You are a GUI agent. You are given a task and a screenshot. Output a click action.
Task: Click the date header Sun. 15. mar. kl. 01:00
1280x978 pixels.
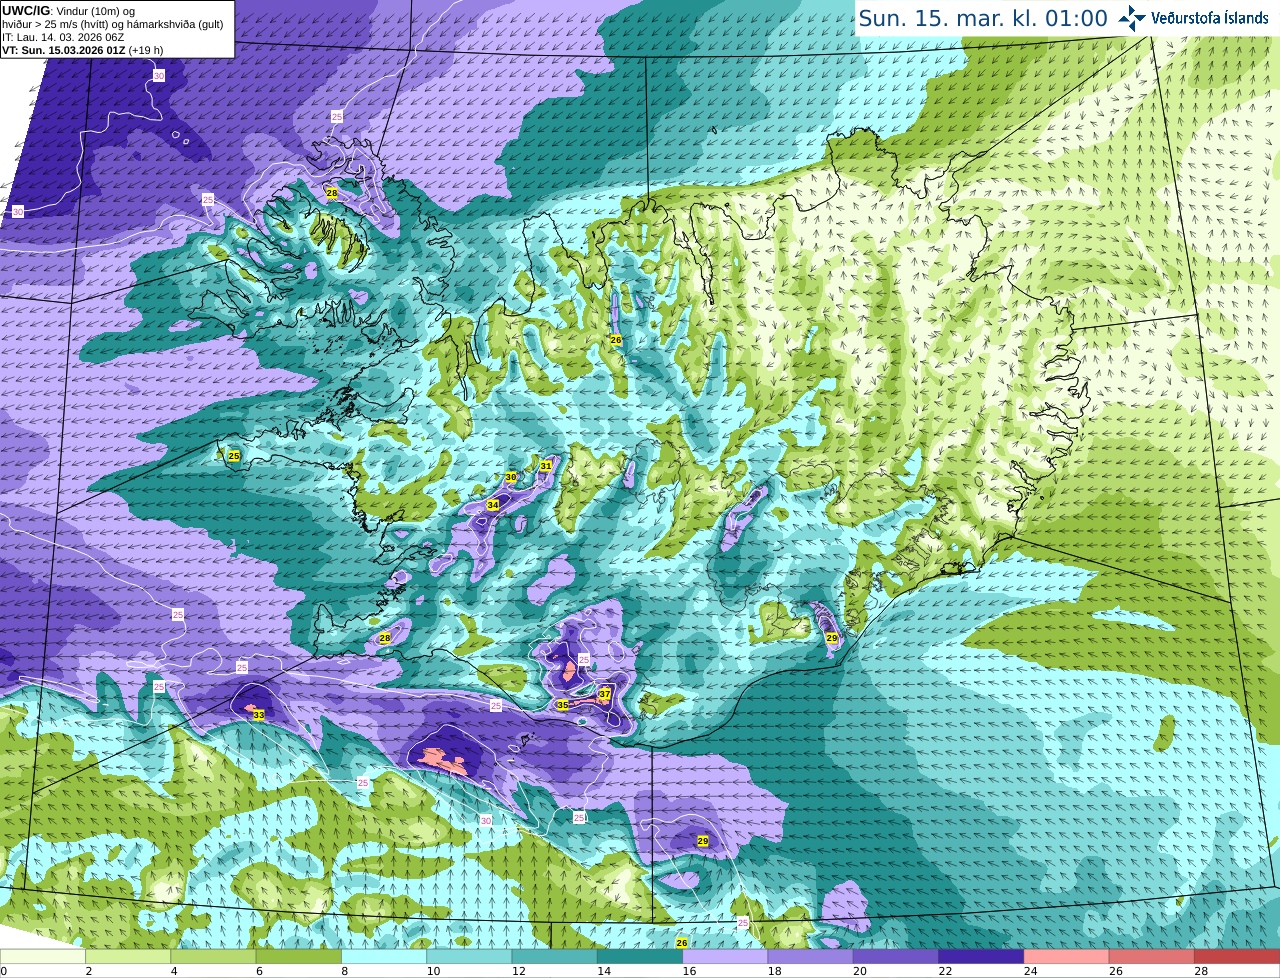[983, 18]
